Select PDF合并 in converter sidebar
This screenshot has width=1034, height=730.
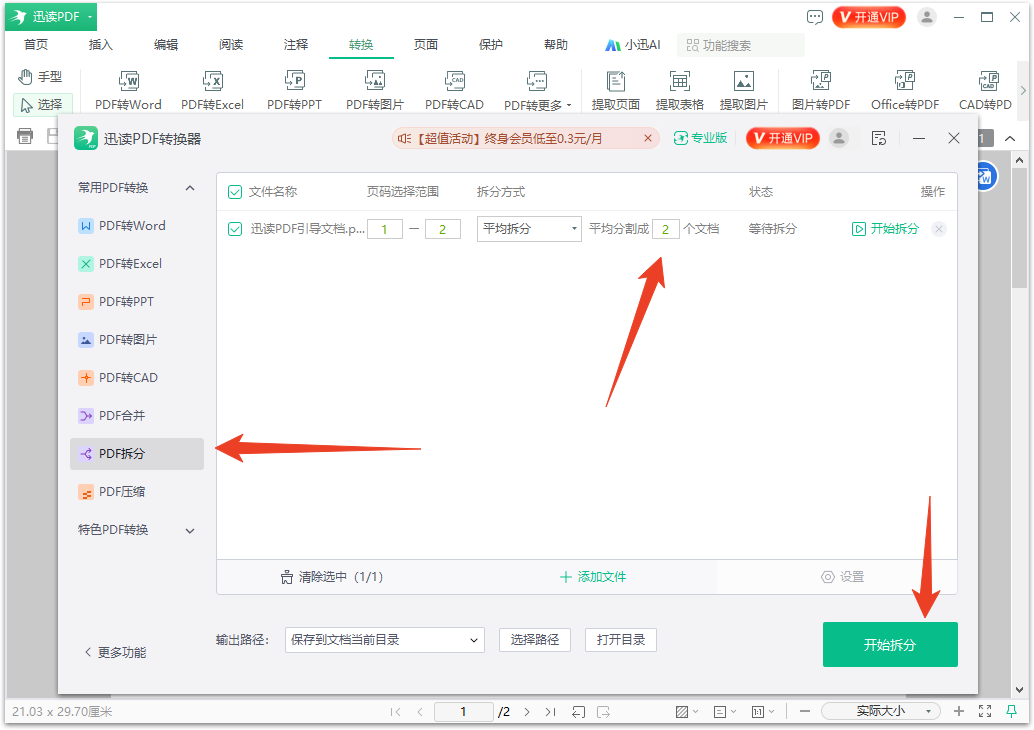tap(137, 416)
